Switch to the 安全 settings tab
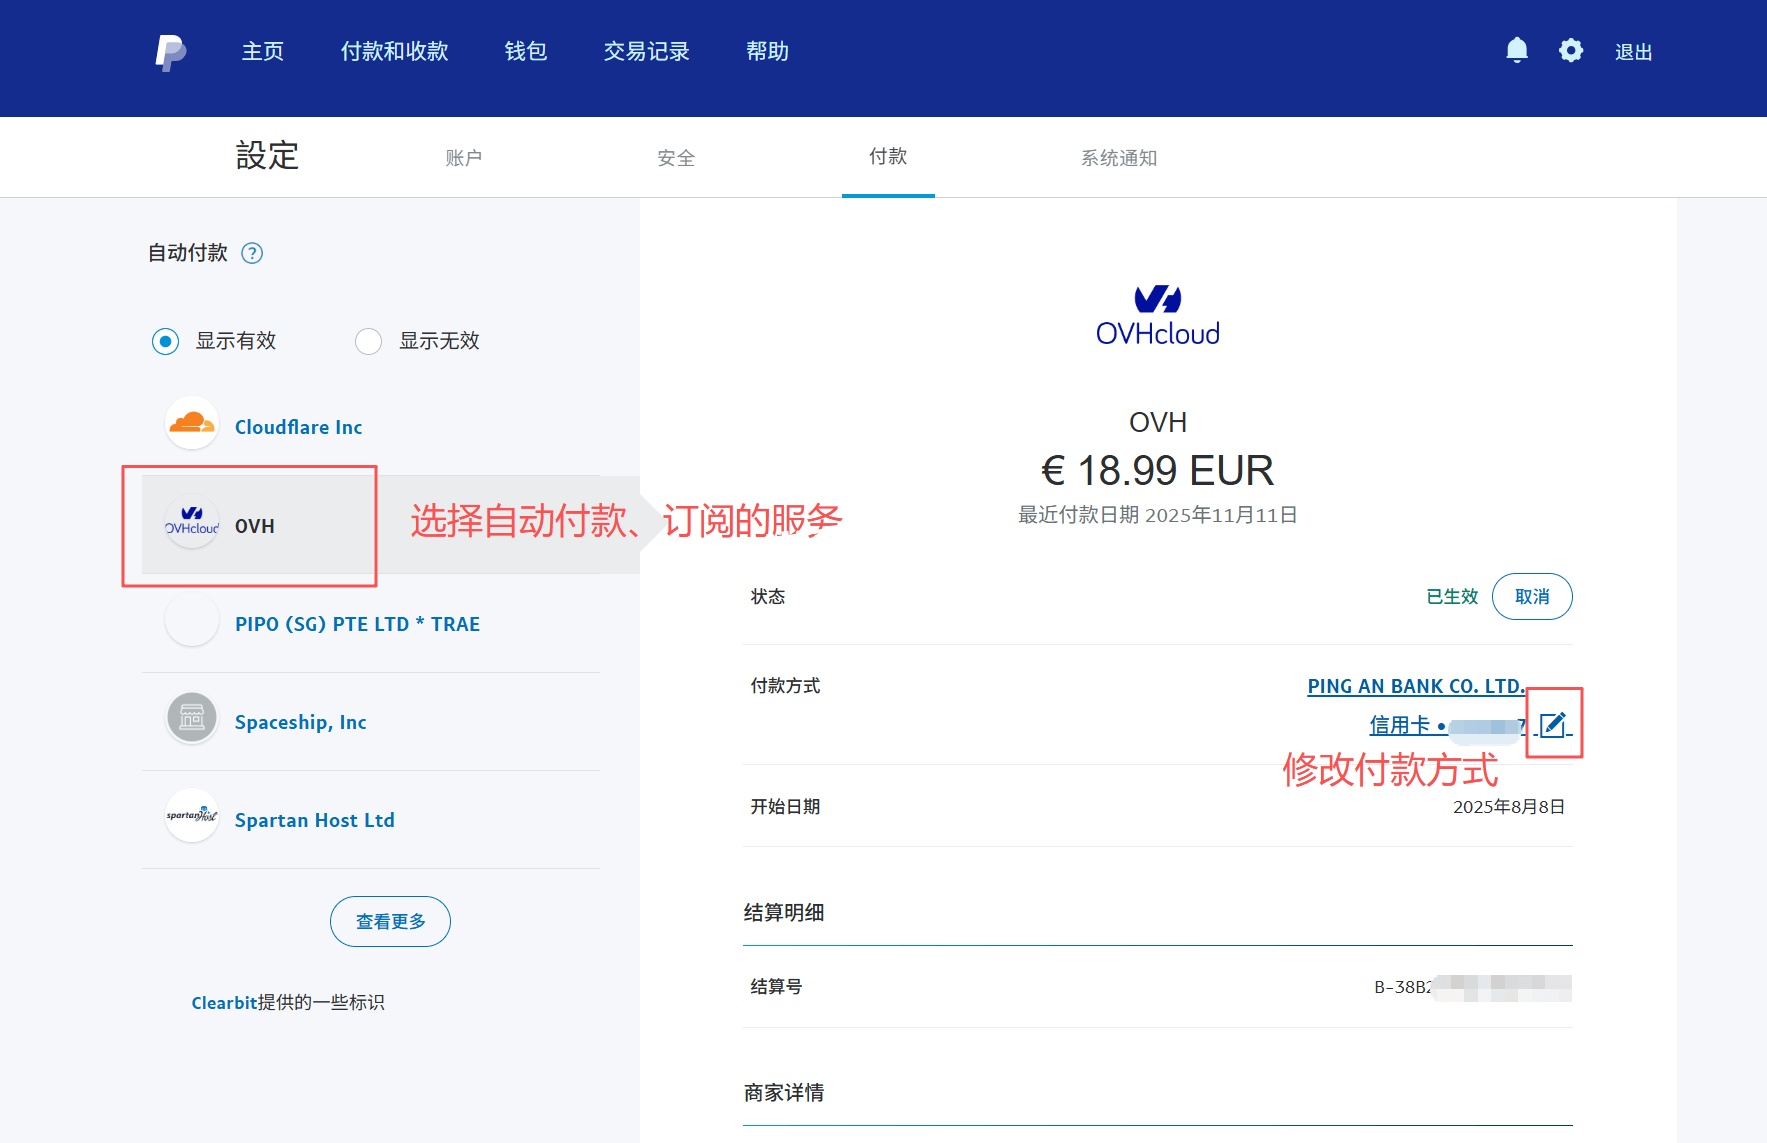 point(676,158)
